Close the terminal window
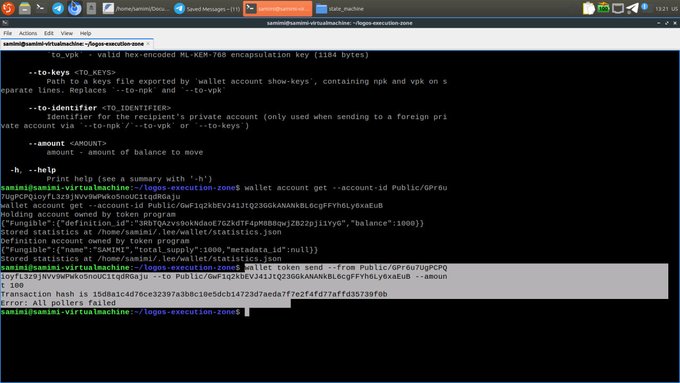Screen dimensions: 680x383 click(x=675, y=23)
